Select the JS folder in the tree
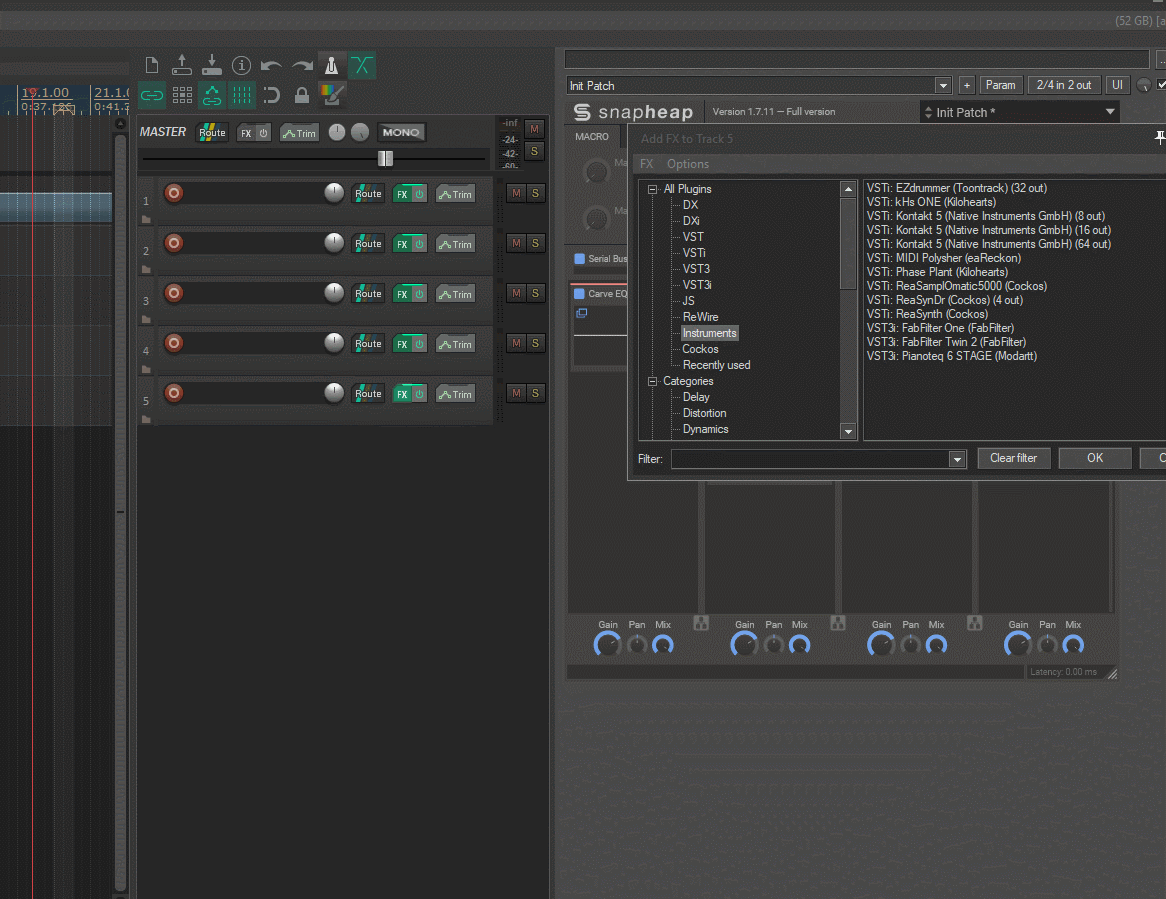Screen dimensions: 1166x899 click(689, 301)
